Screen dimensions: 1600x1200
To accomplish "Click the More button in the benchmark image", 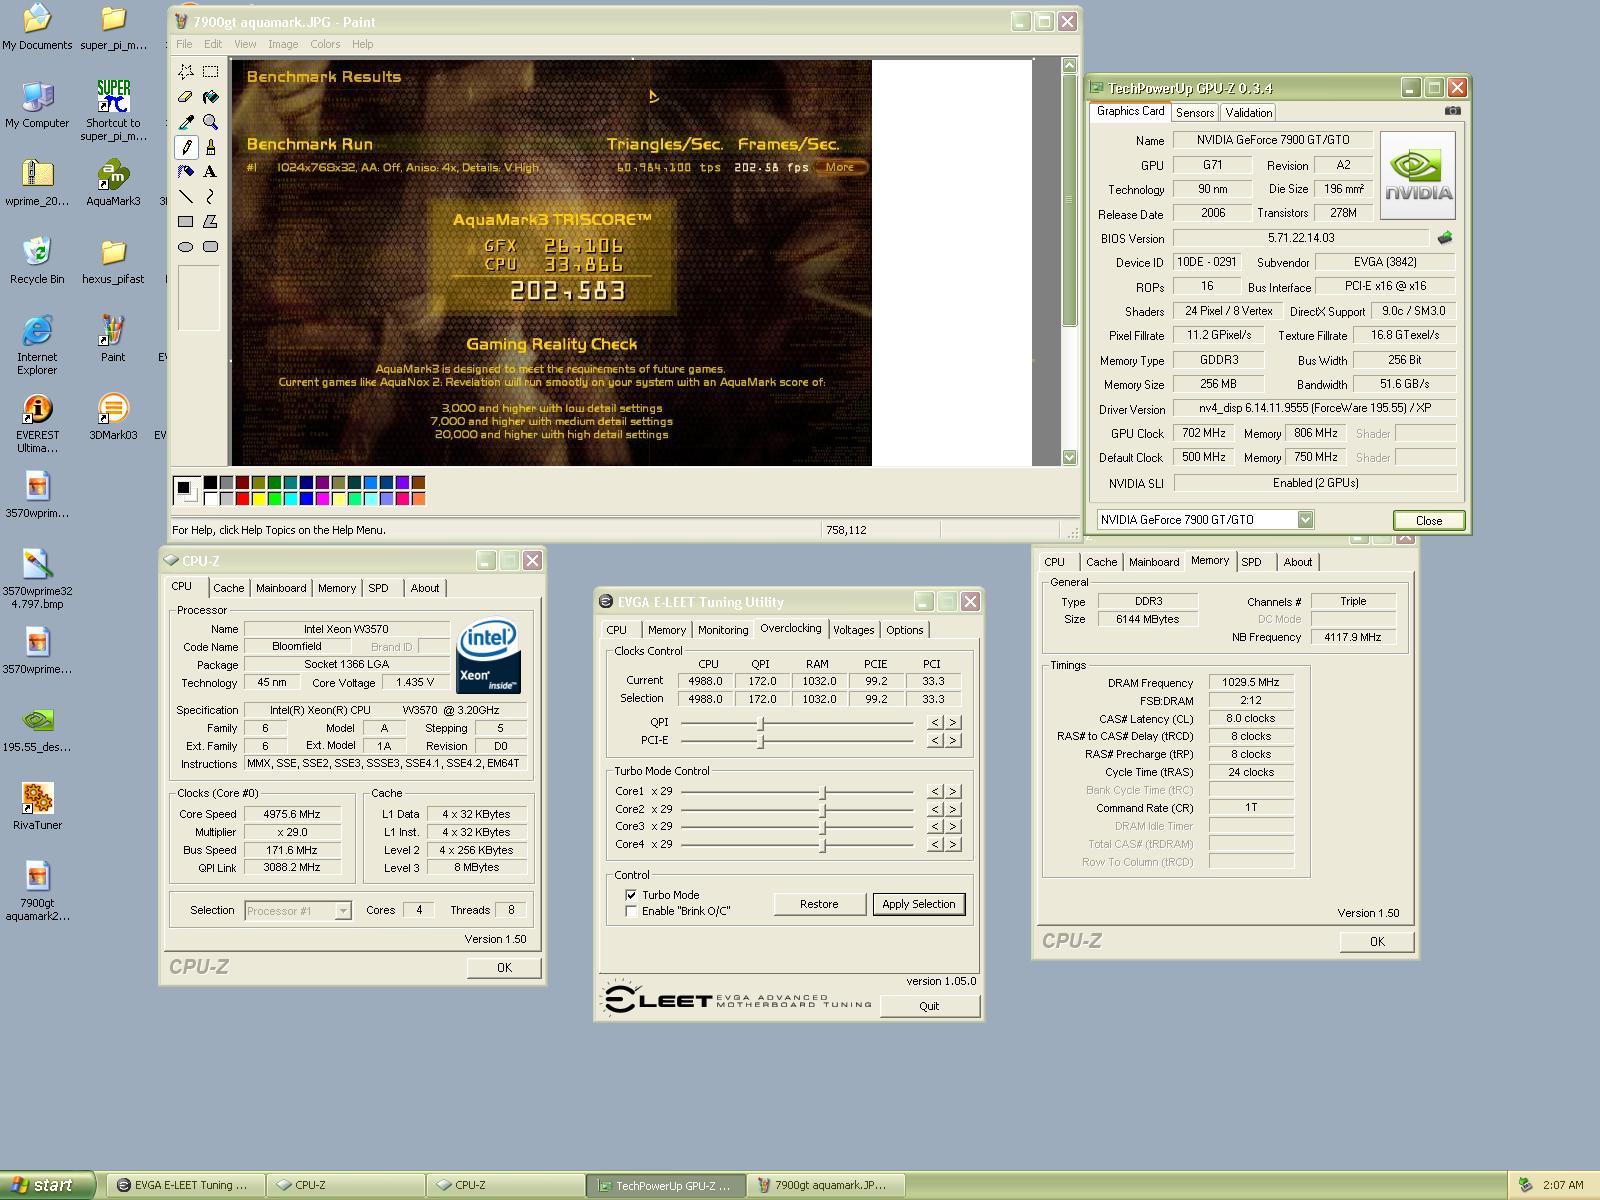I will [840, 167].
